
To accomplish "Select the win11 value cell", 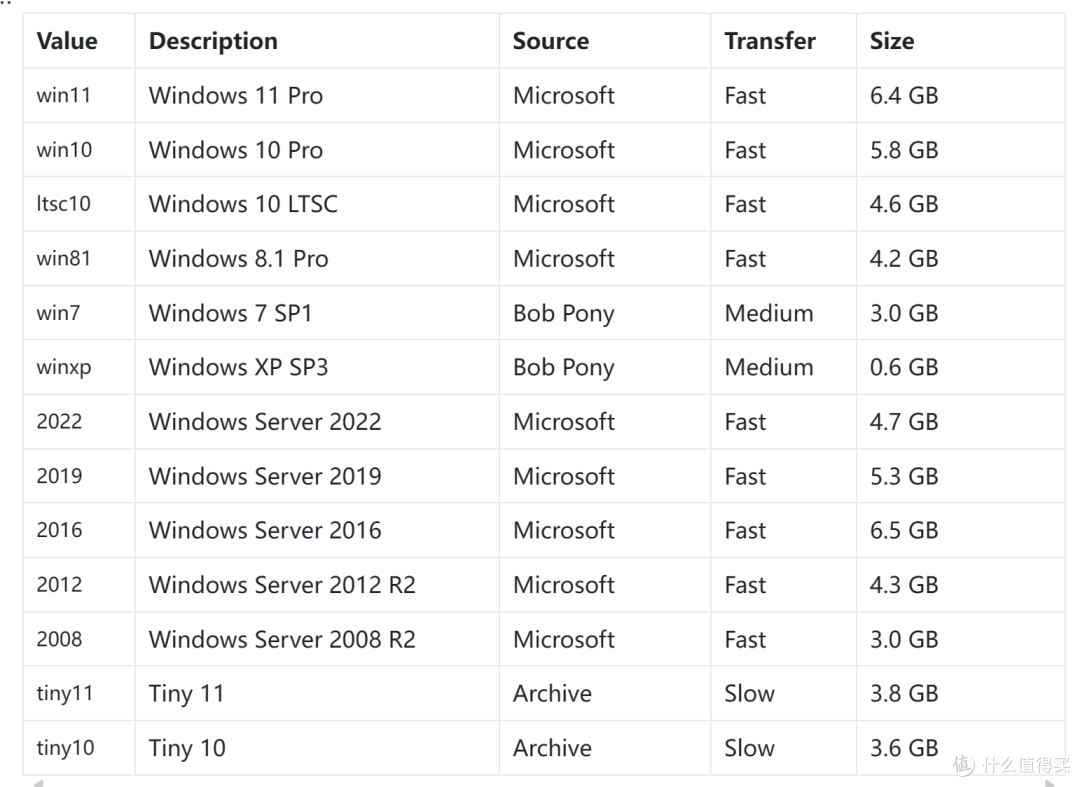I will (x=64, y=96).
